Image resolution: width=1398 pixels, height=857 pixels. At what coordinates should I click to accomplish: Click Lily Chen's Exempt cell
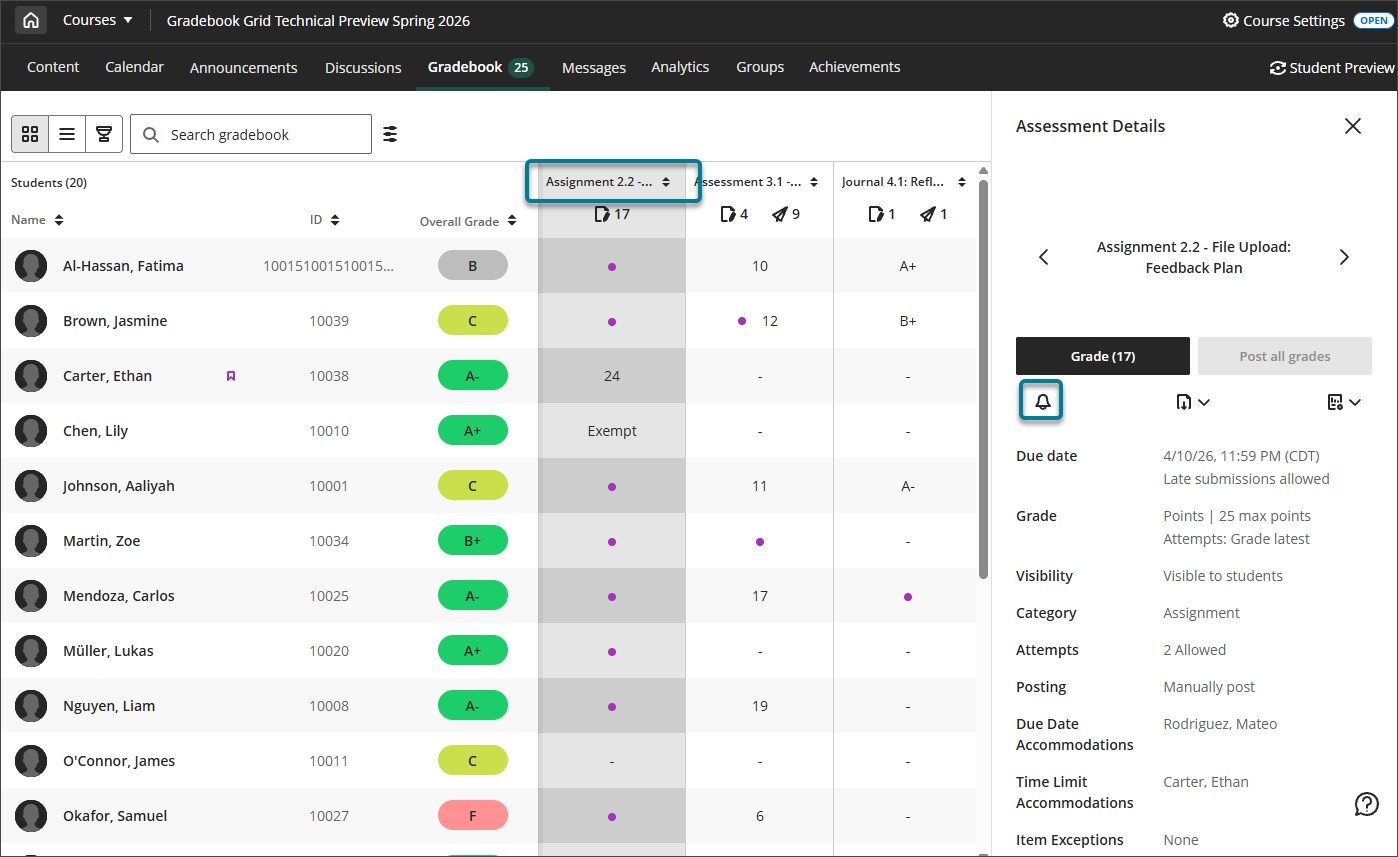(612, 431)
